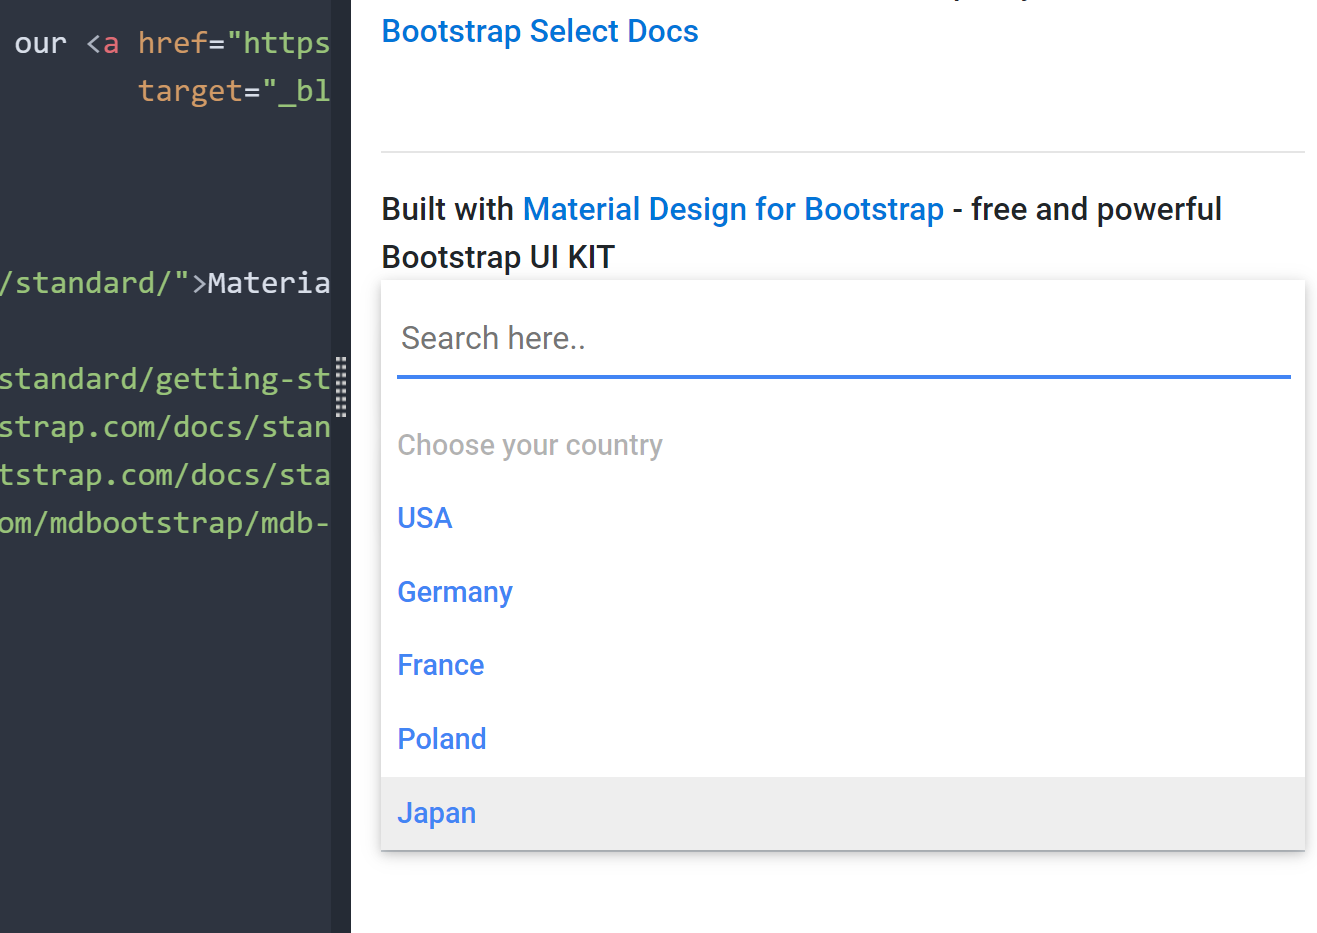Click the blue underline of the search field
Viewport: 1317px width, 933px height.
[x=843, y=377]
